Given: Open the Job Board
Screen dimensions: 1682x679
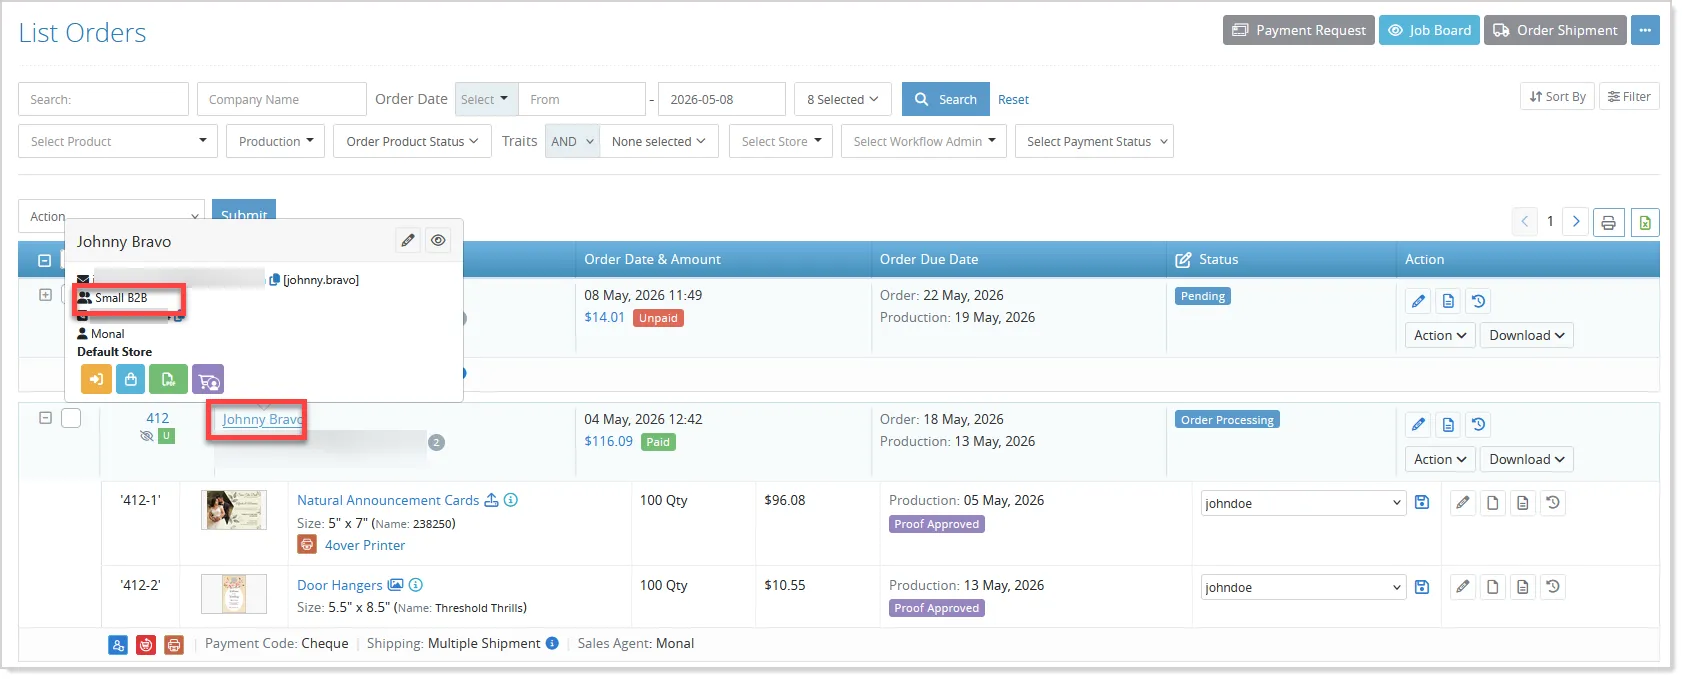Looking at the screenshot, I should coord(1429,30).
